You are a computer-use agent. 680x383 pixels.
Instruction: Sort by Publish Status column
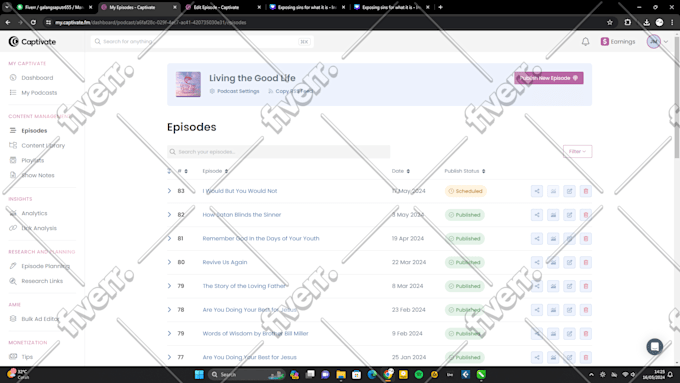pyautogui.click(x=464, y=171)
